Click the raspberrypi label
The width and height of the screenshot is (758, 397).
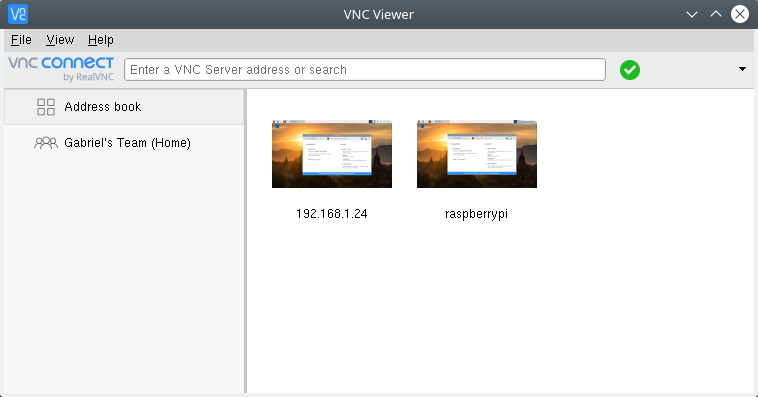477,214
